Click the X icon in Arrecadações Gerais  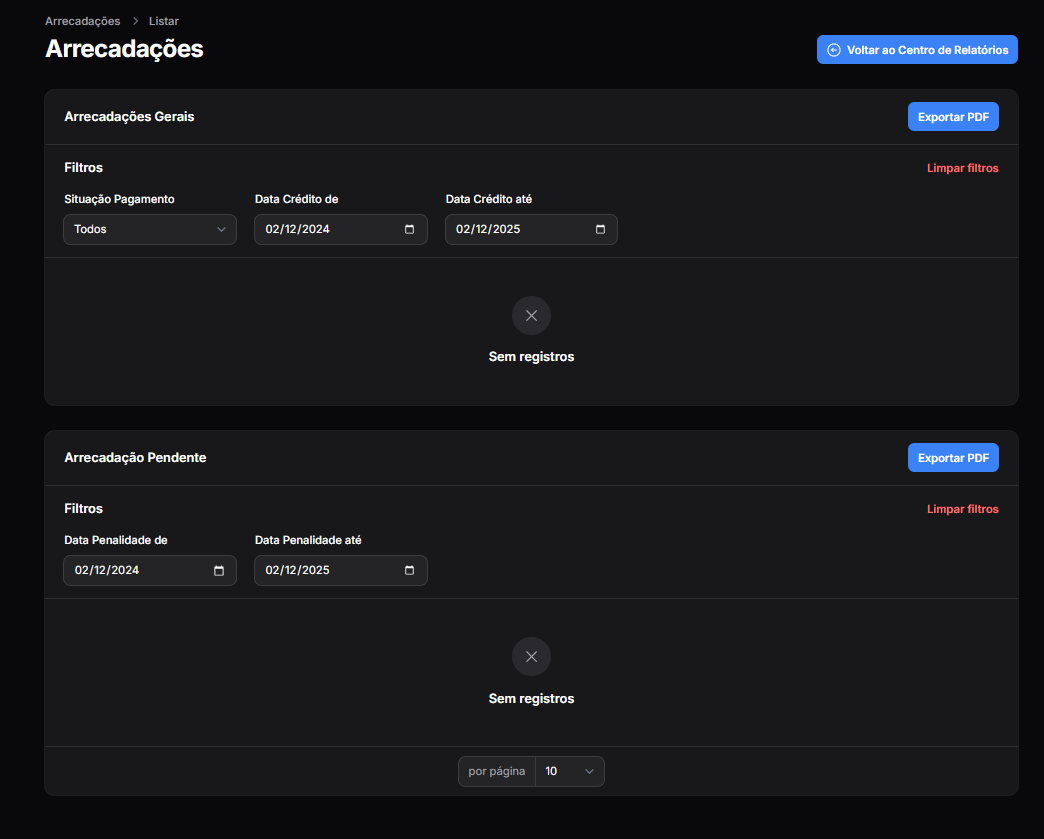531,315
